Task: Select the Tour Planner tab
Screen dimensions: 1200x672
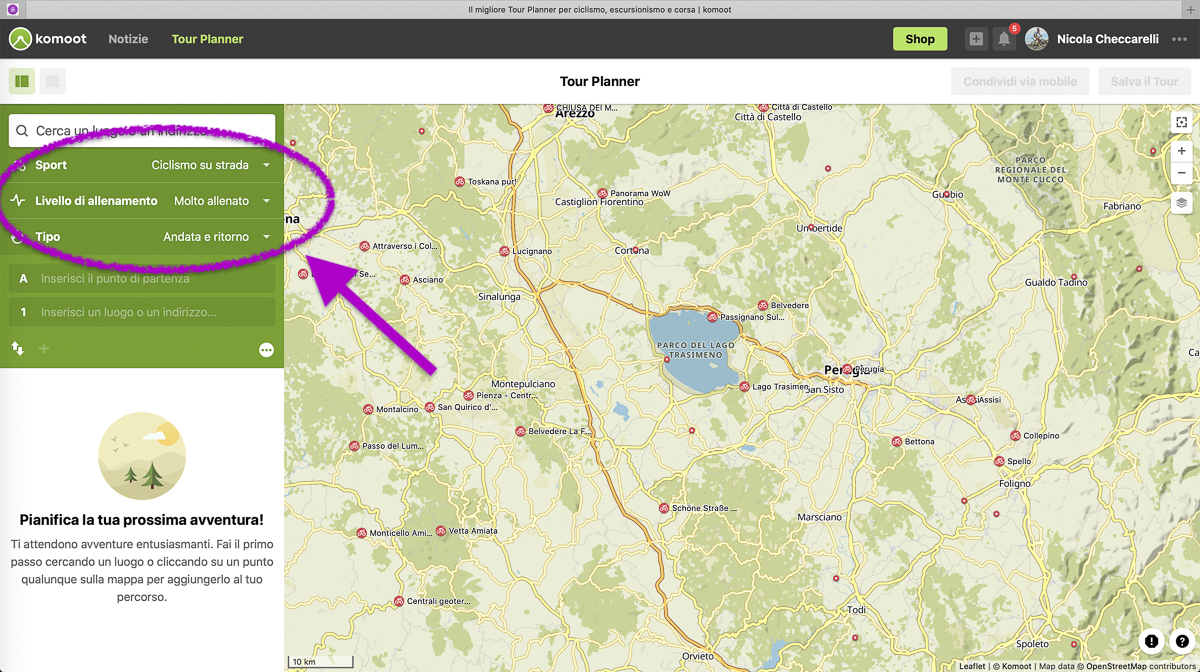Action: (x=207, y=39)
